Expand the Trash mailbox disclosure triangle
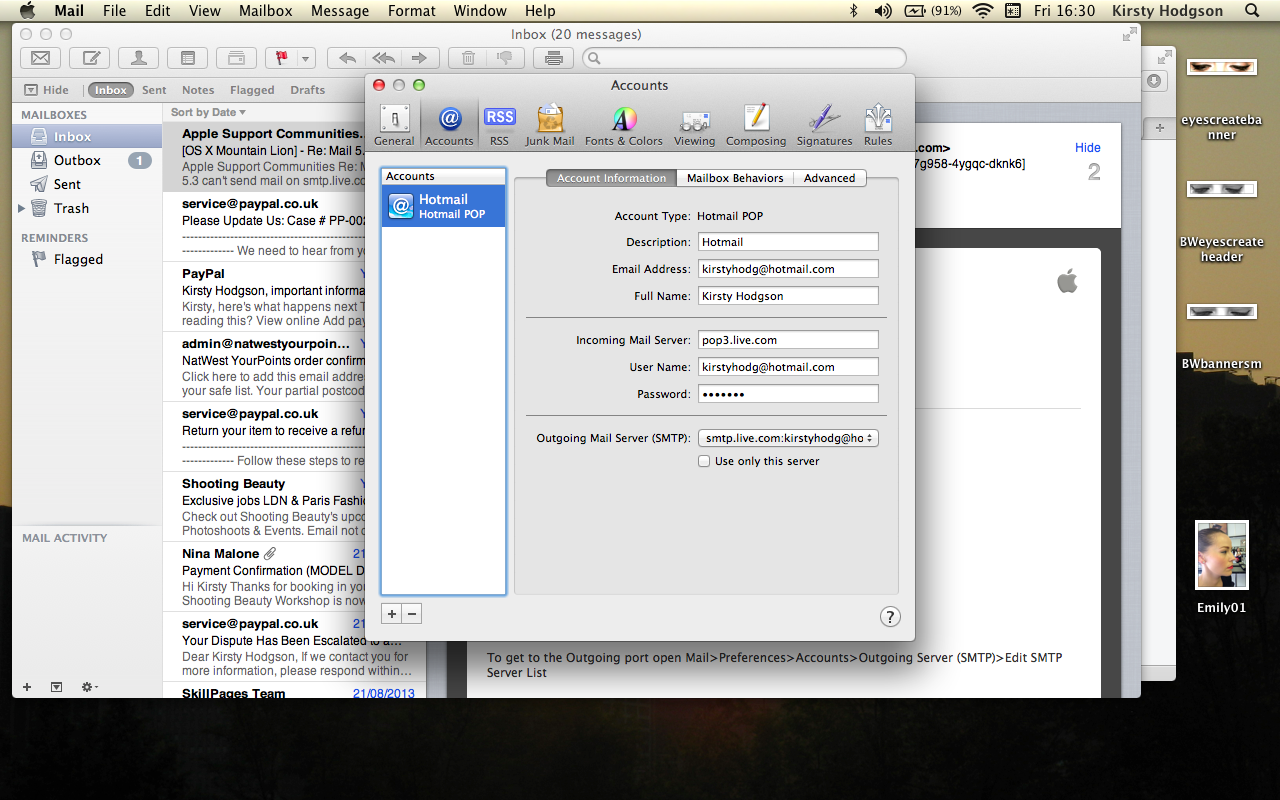Image resolution: width=1280 pixels, height=800 pixels. click(22, 208)
